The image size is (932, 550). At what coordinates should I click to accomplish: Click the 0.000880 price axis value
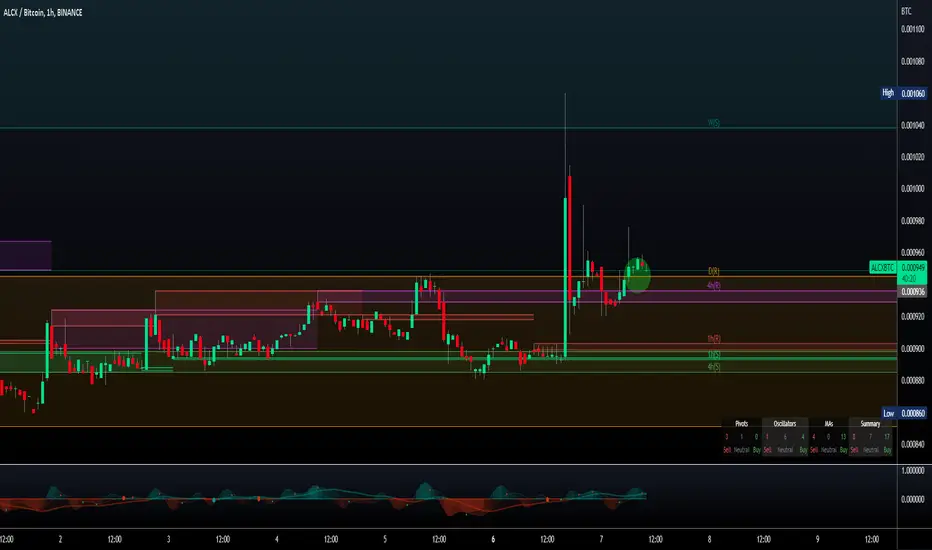coord(912,380)
